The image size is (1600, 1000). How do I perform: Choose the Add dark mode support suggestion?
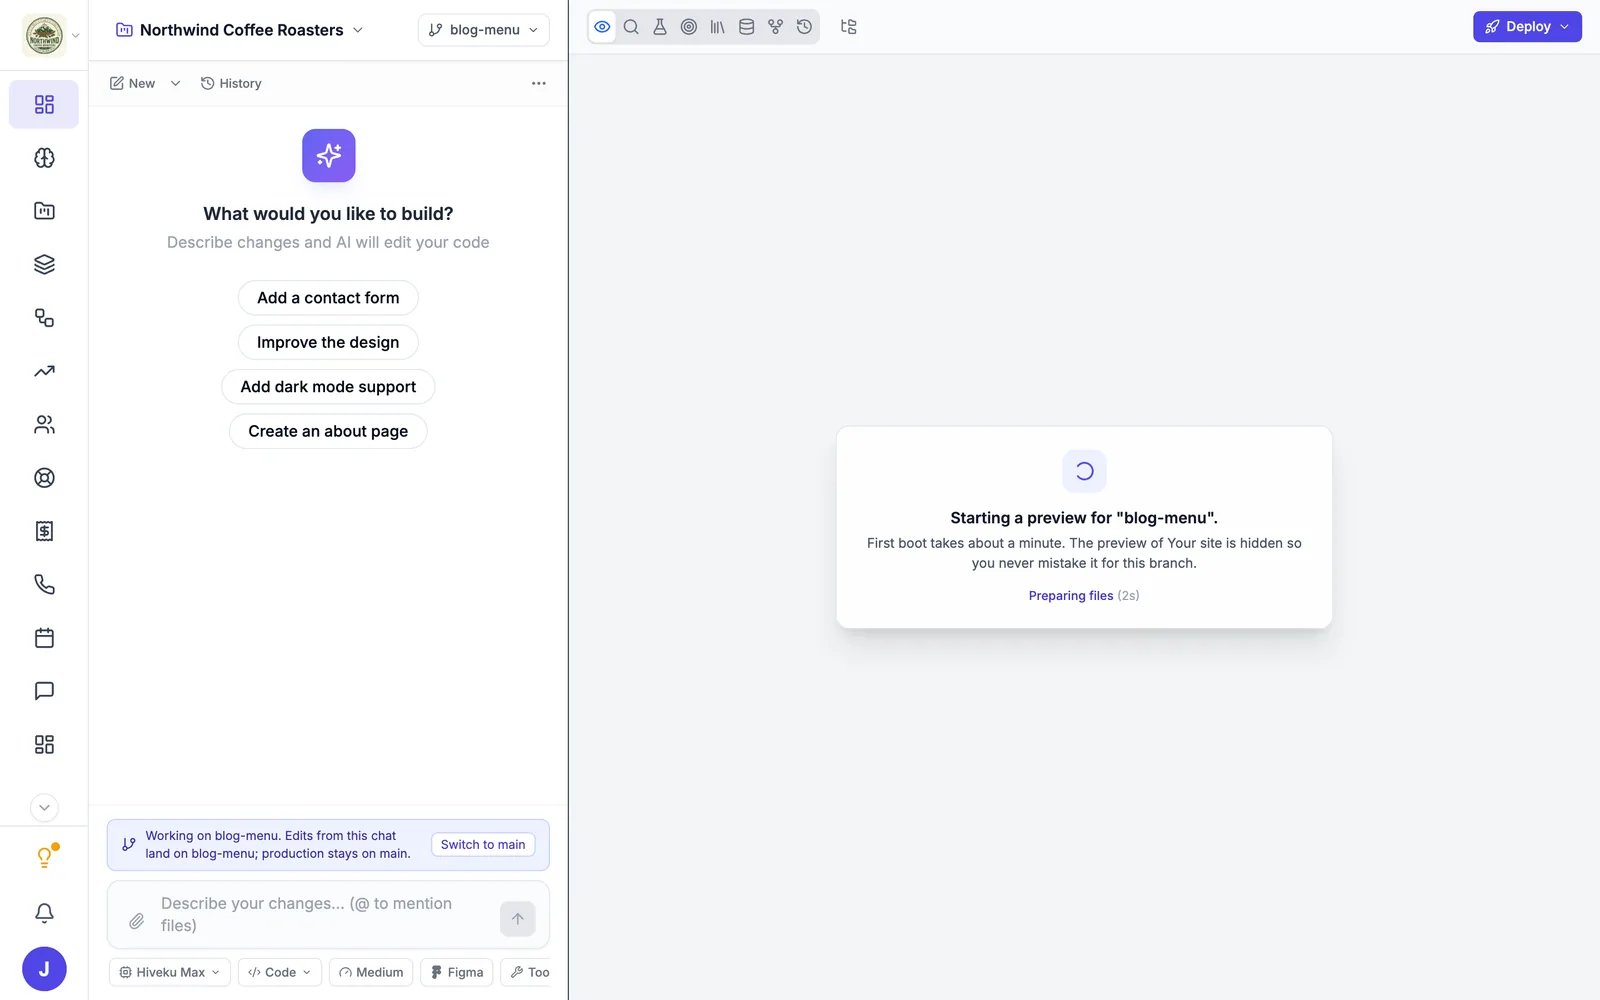(328, 387)
